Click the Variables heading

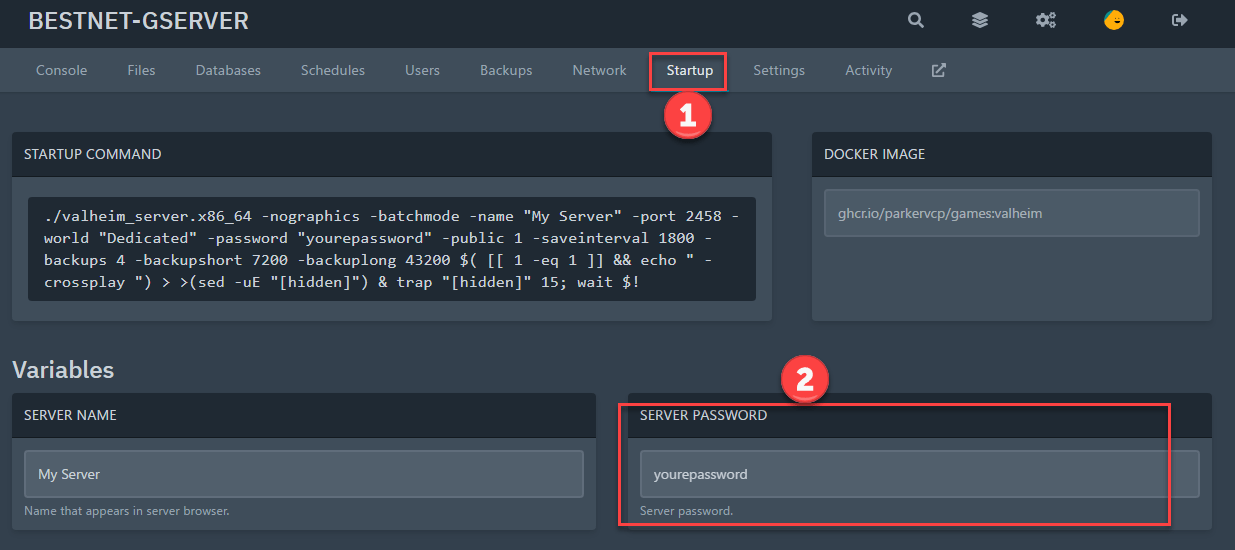pyautogui.click(x=63, y=369)
